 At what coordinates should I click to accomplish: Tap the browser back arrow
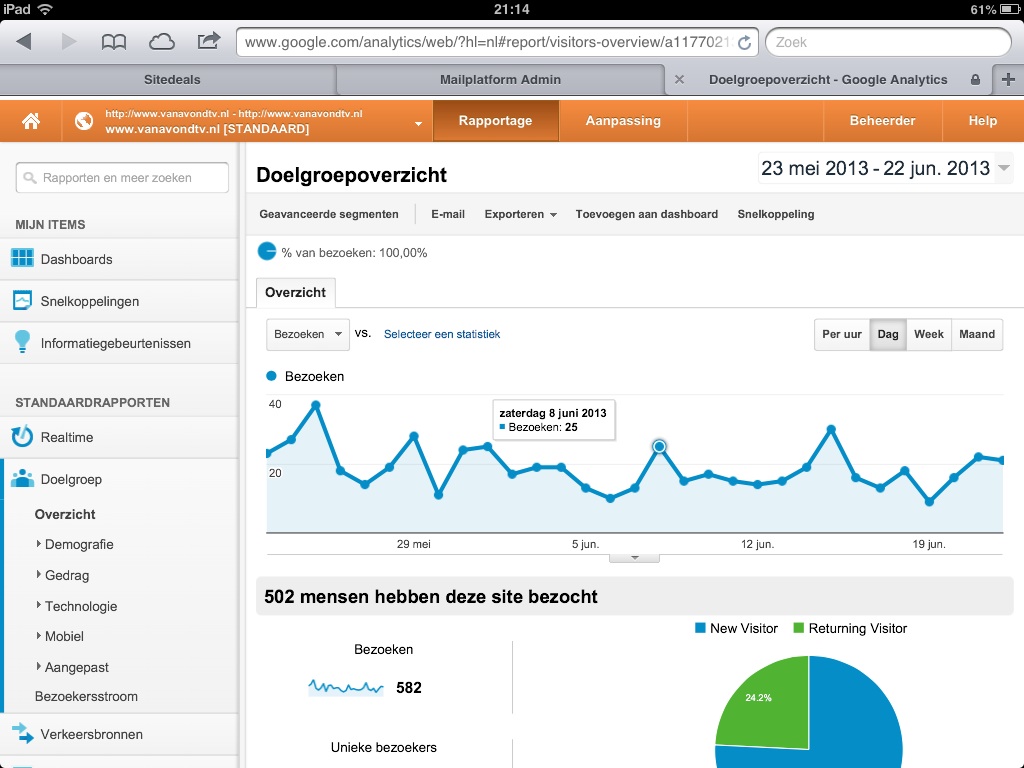24,42
